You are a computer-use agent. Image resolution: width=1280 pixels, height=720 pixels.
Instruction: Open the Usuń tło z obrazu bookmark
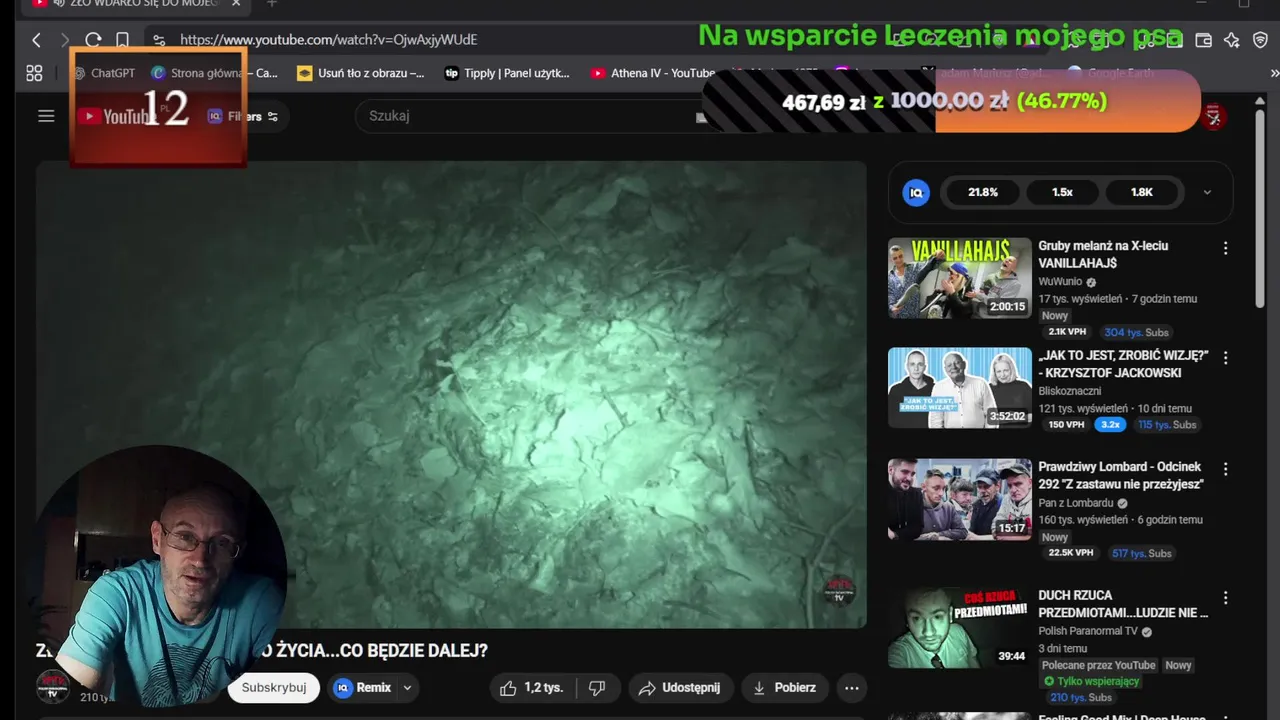tap(360, 73)
